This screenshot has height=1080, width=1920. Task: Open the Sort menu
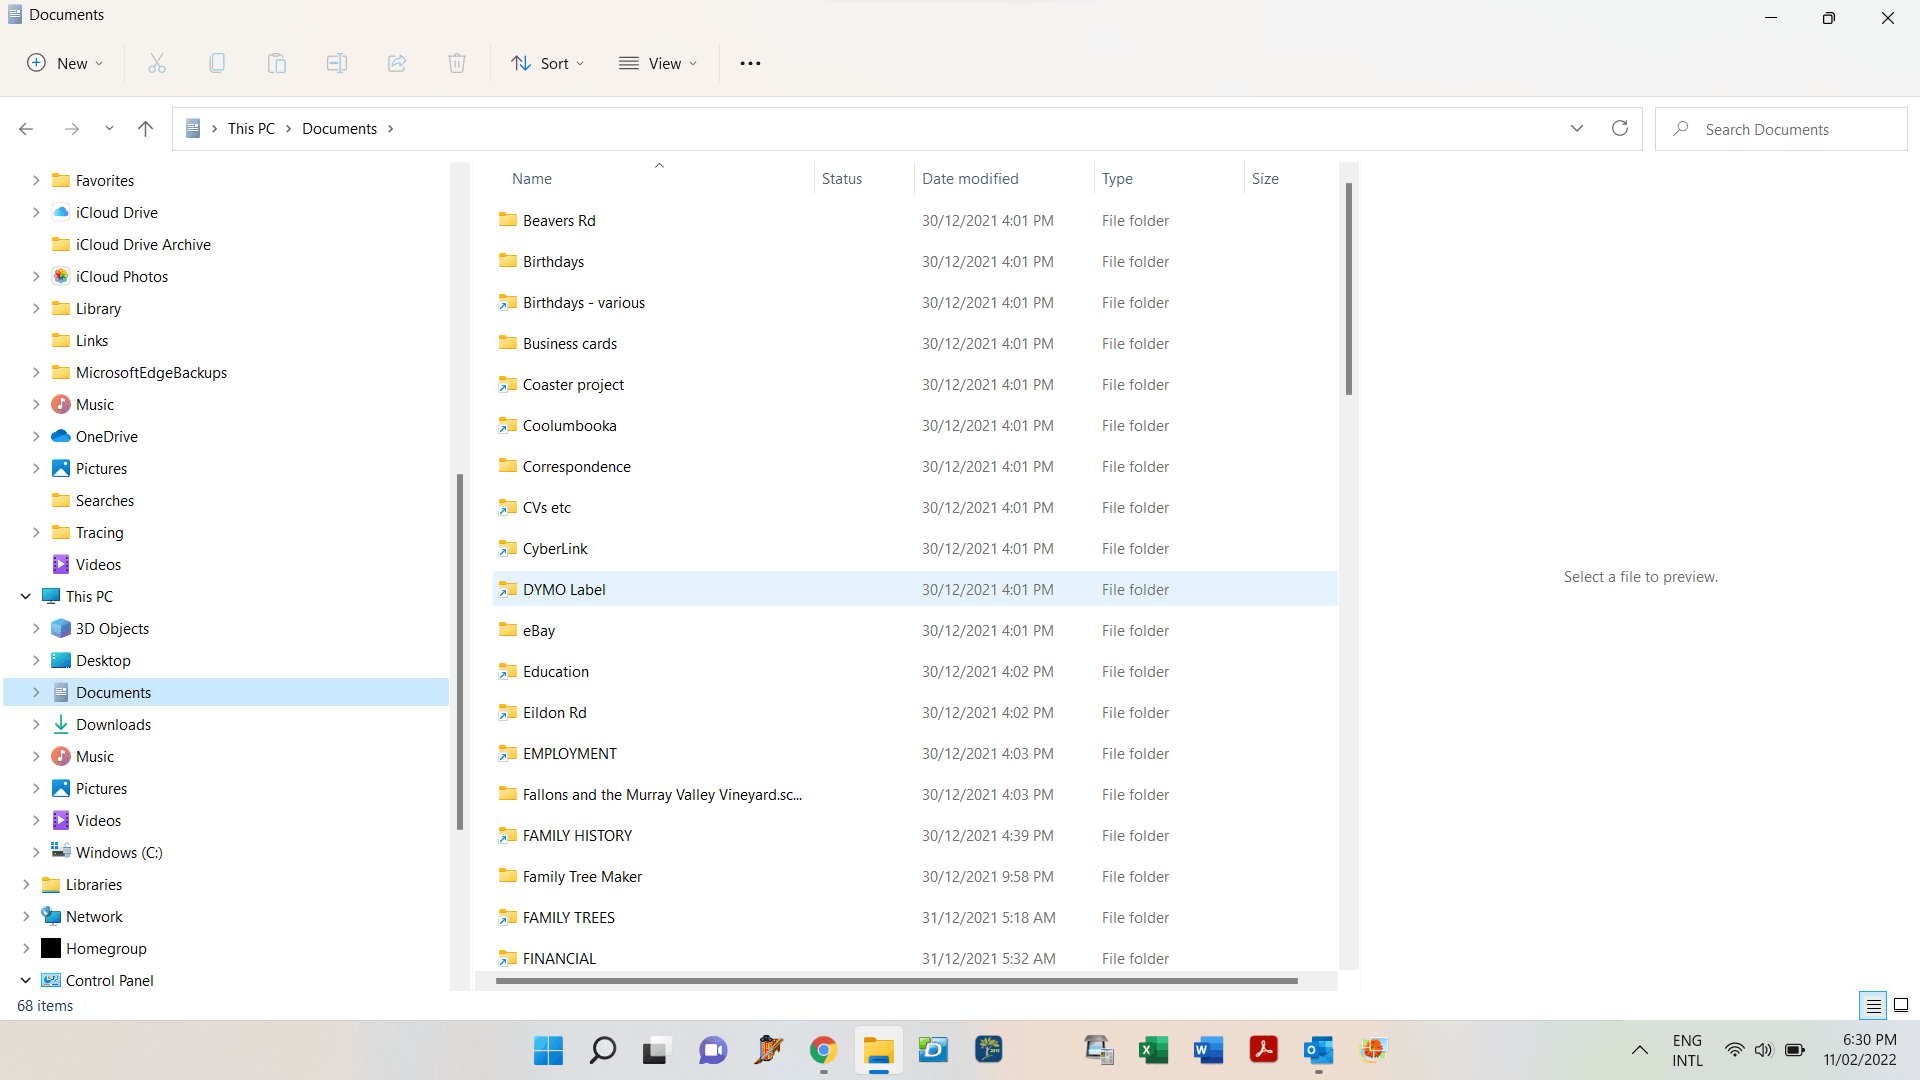click(x=548, y=63)
